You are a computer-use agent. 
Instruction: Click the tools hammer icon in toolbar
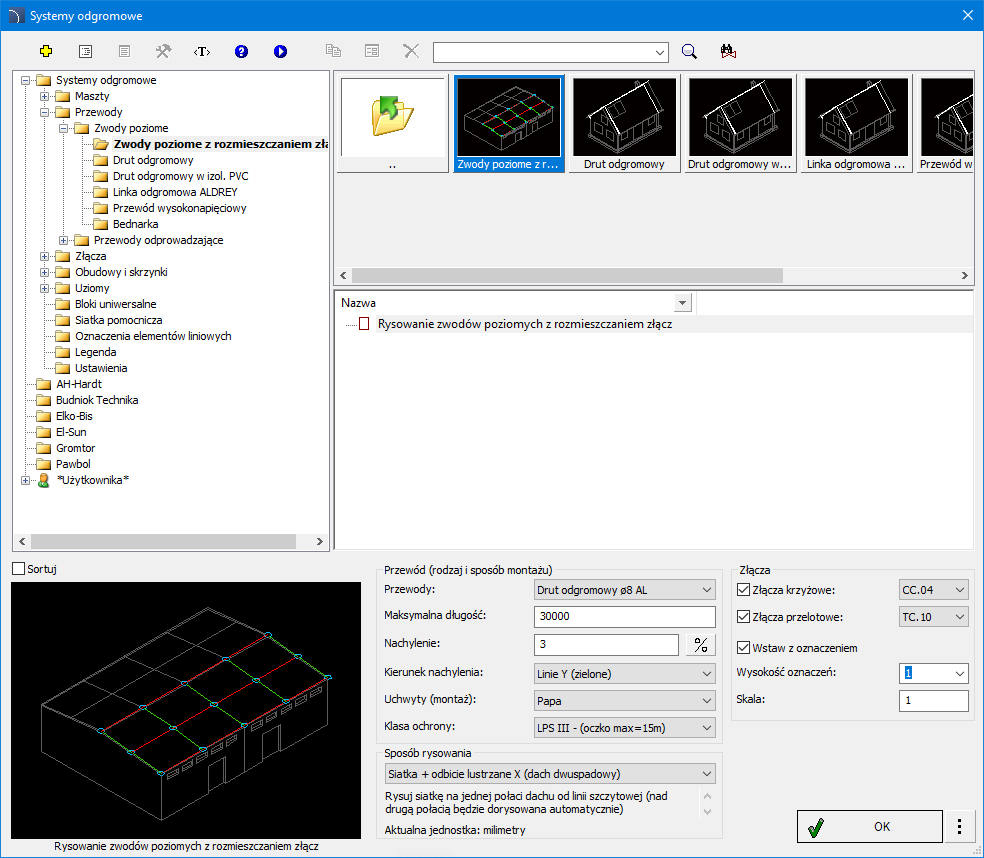point(163,51)
